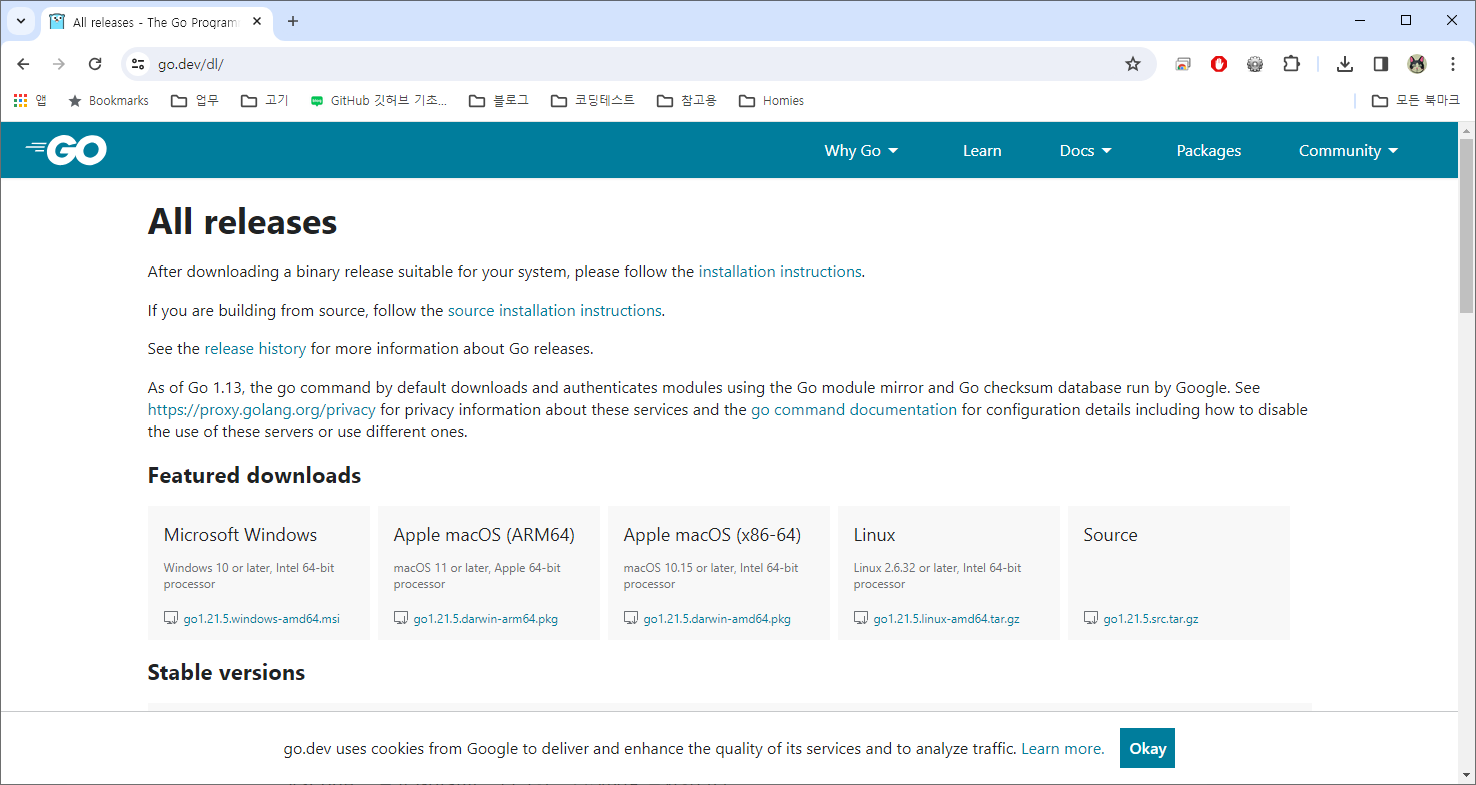The height and width of the screenshot is (785, 1476).
Task: Go to Packages in the header
Action: tap(1209, 150)
